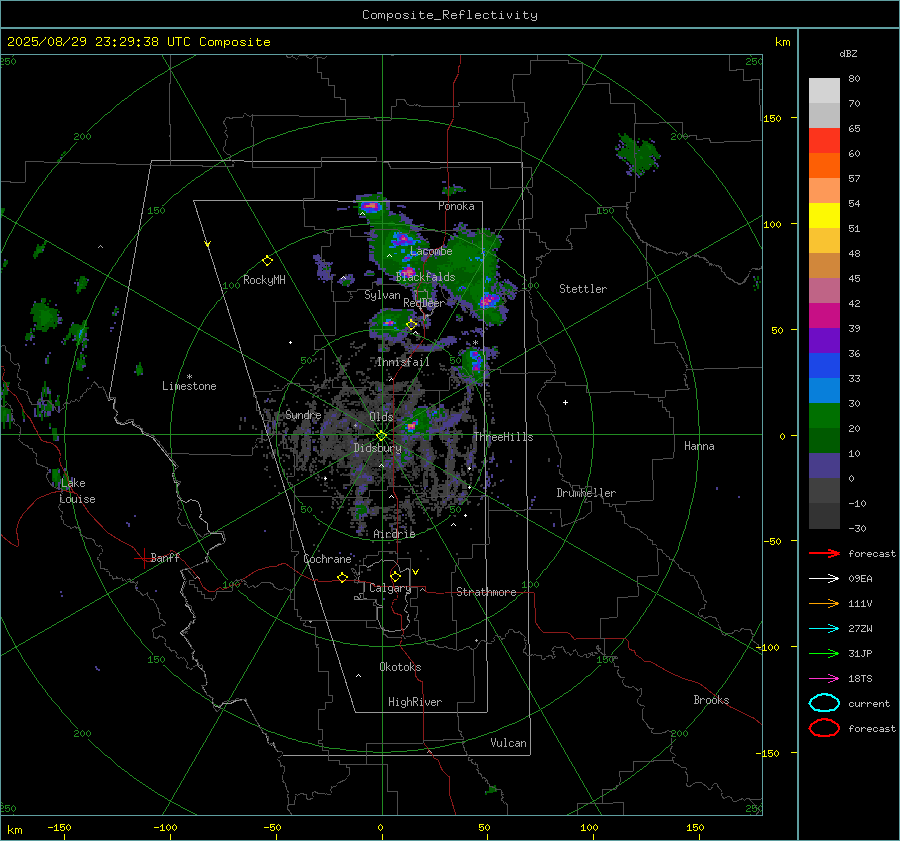Pick the magenta dBZ swatch below 42
Viewport: 900px width, 841px height.
(x=824, y=315)
